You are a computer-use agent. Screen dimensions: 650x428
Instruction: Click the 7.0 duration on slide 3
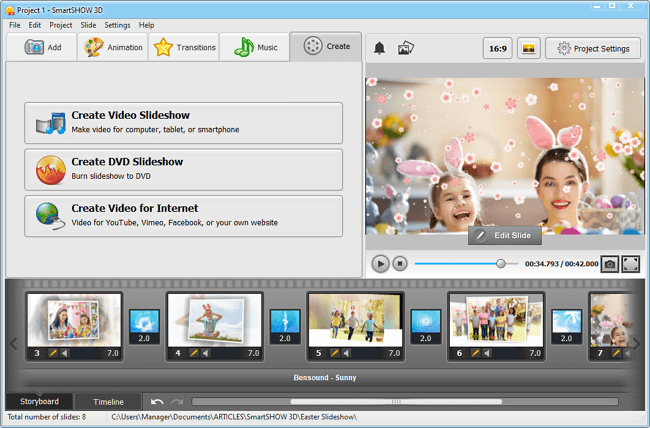point(113,353)
